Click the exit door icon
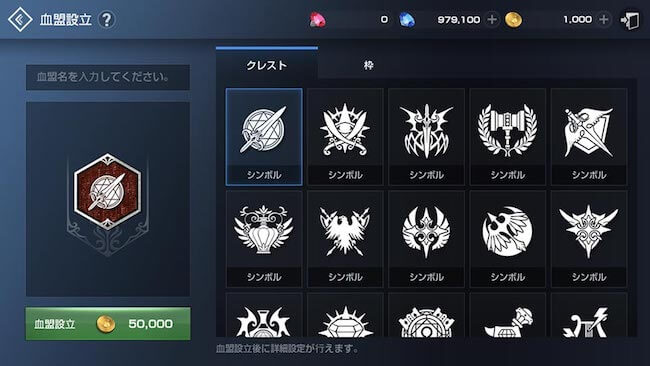The width and height of the screenshot is (650, 366). click(630, 20)
